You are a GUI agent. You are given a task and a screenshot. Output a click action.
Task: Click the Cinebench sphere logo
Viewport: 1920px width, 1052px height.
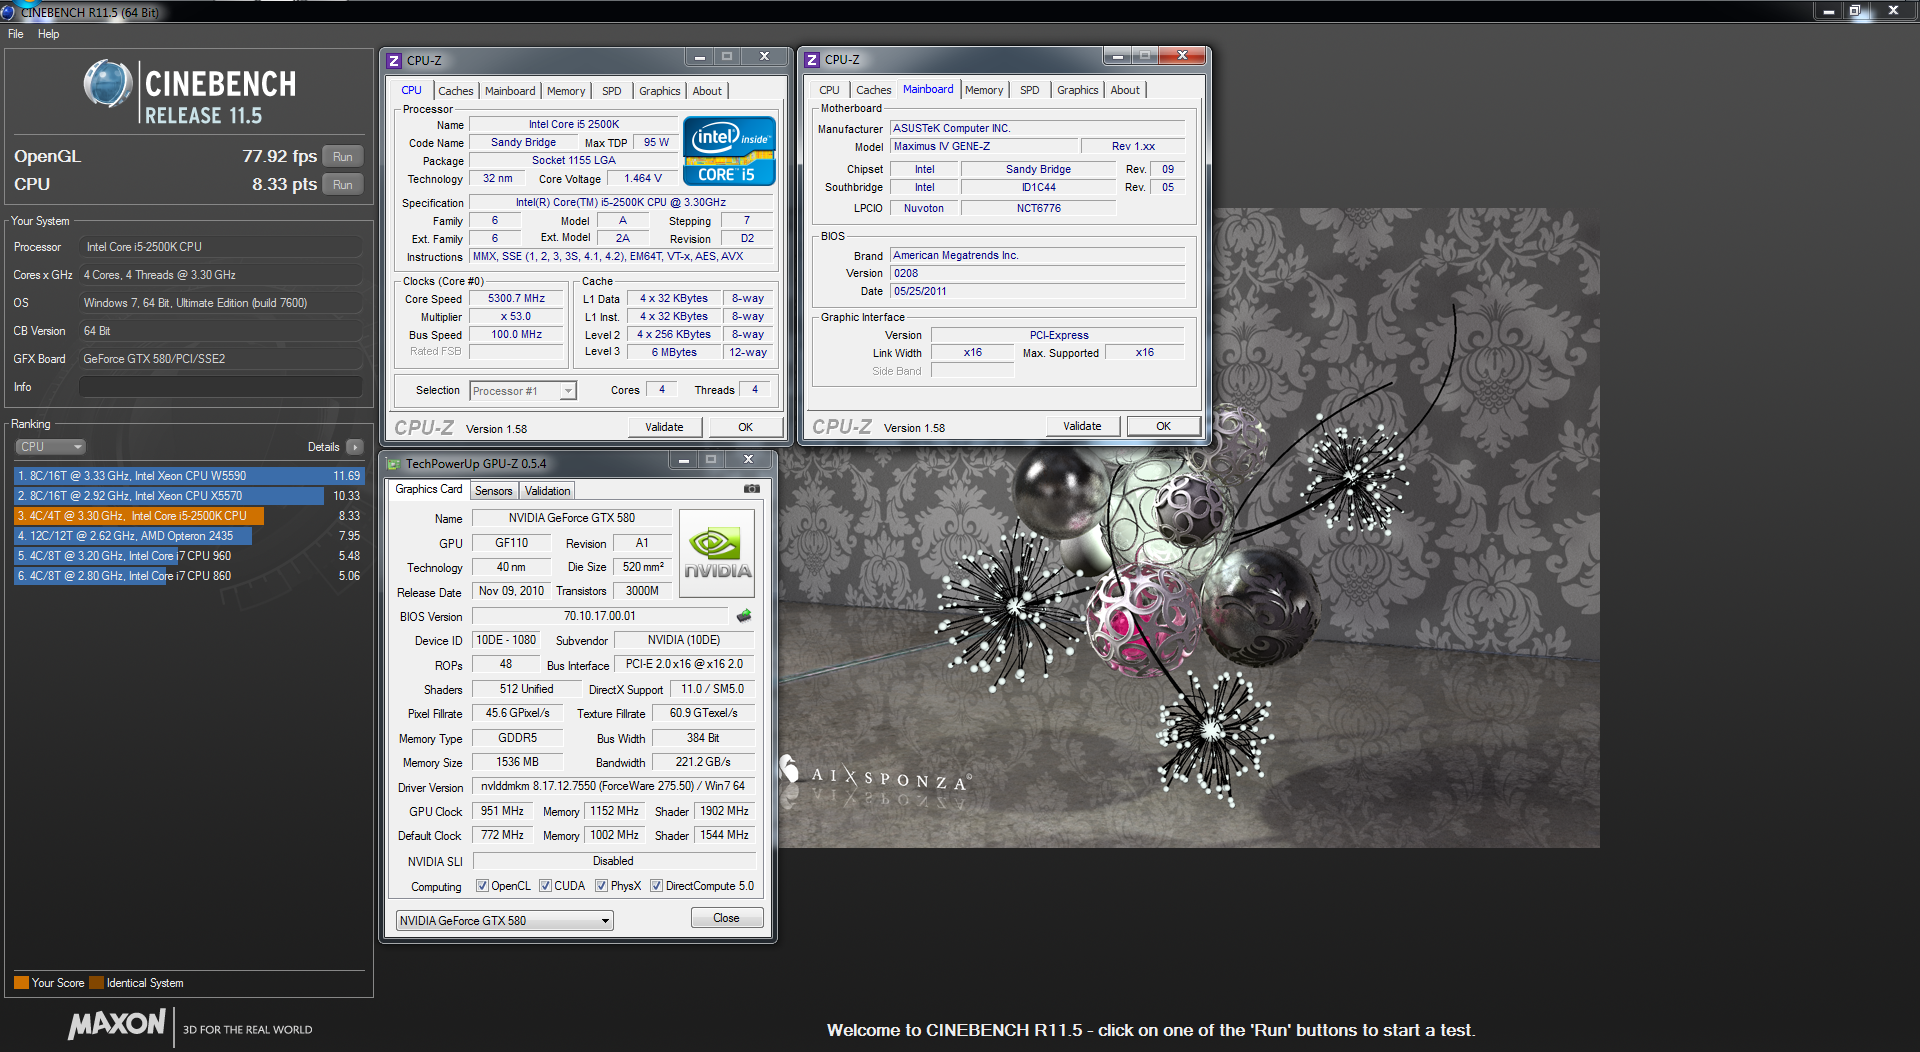pyautogui.click(x=108, y=84)
